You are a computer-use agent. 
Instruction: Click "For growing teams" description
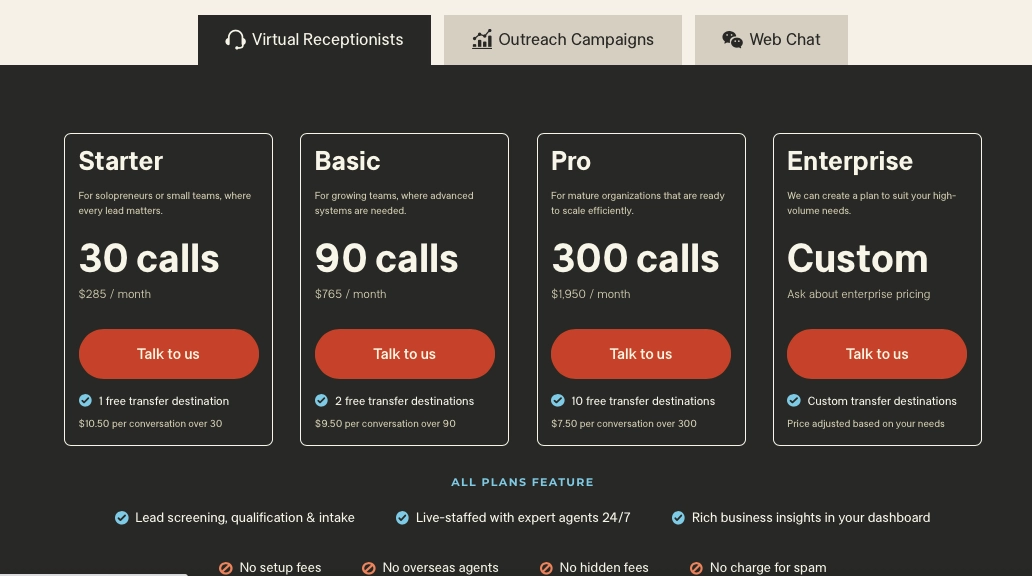click(x=394, y=203)
